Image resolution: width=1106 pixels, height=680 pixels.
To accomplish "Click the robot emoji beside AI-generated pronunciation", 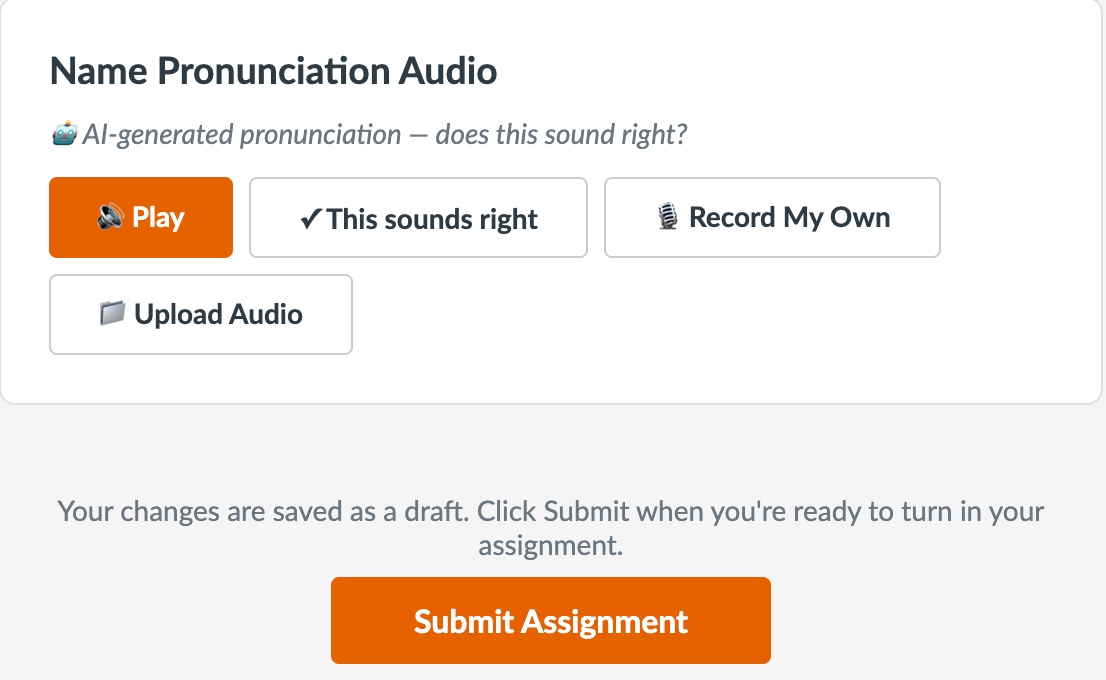I will pyautogui.click(x=64, y=133).
